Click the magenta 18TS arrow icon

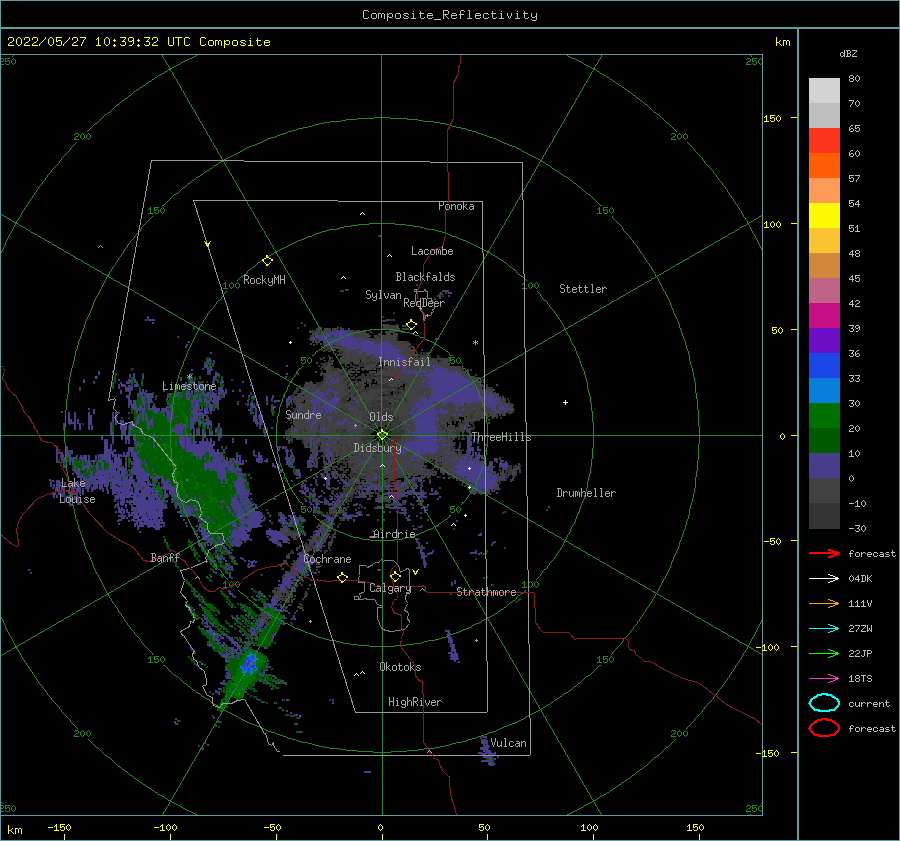[824, 679]
